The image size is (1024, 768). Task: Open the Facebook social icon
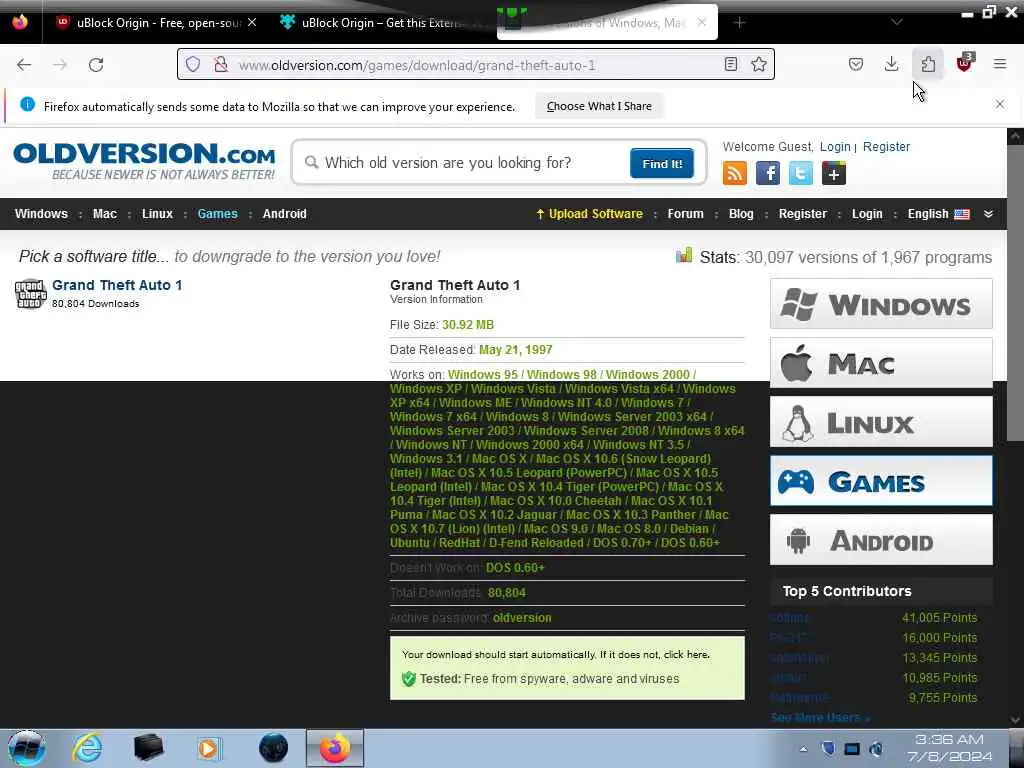tap(767, 173)
